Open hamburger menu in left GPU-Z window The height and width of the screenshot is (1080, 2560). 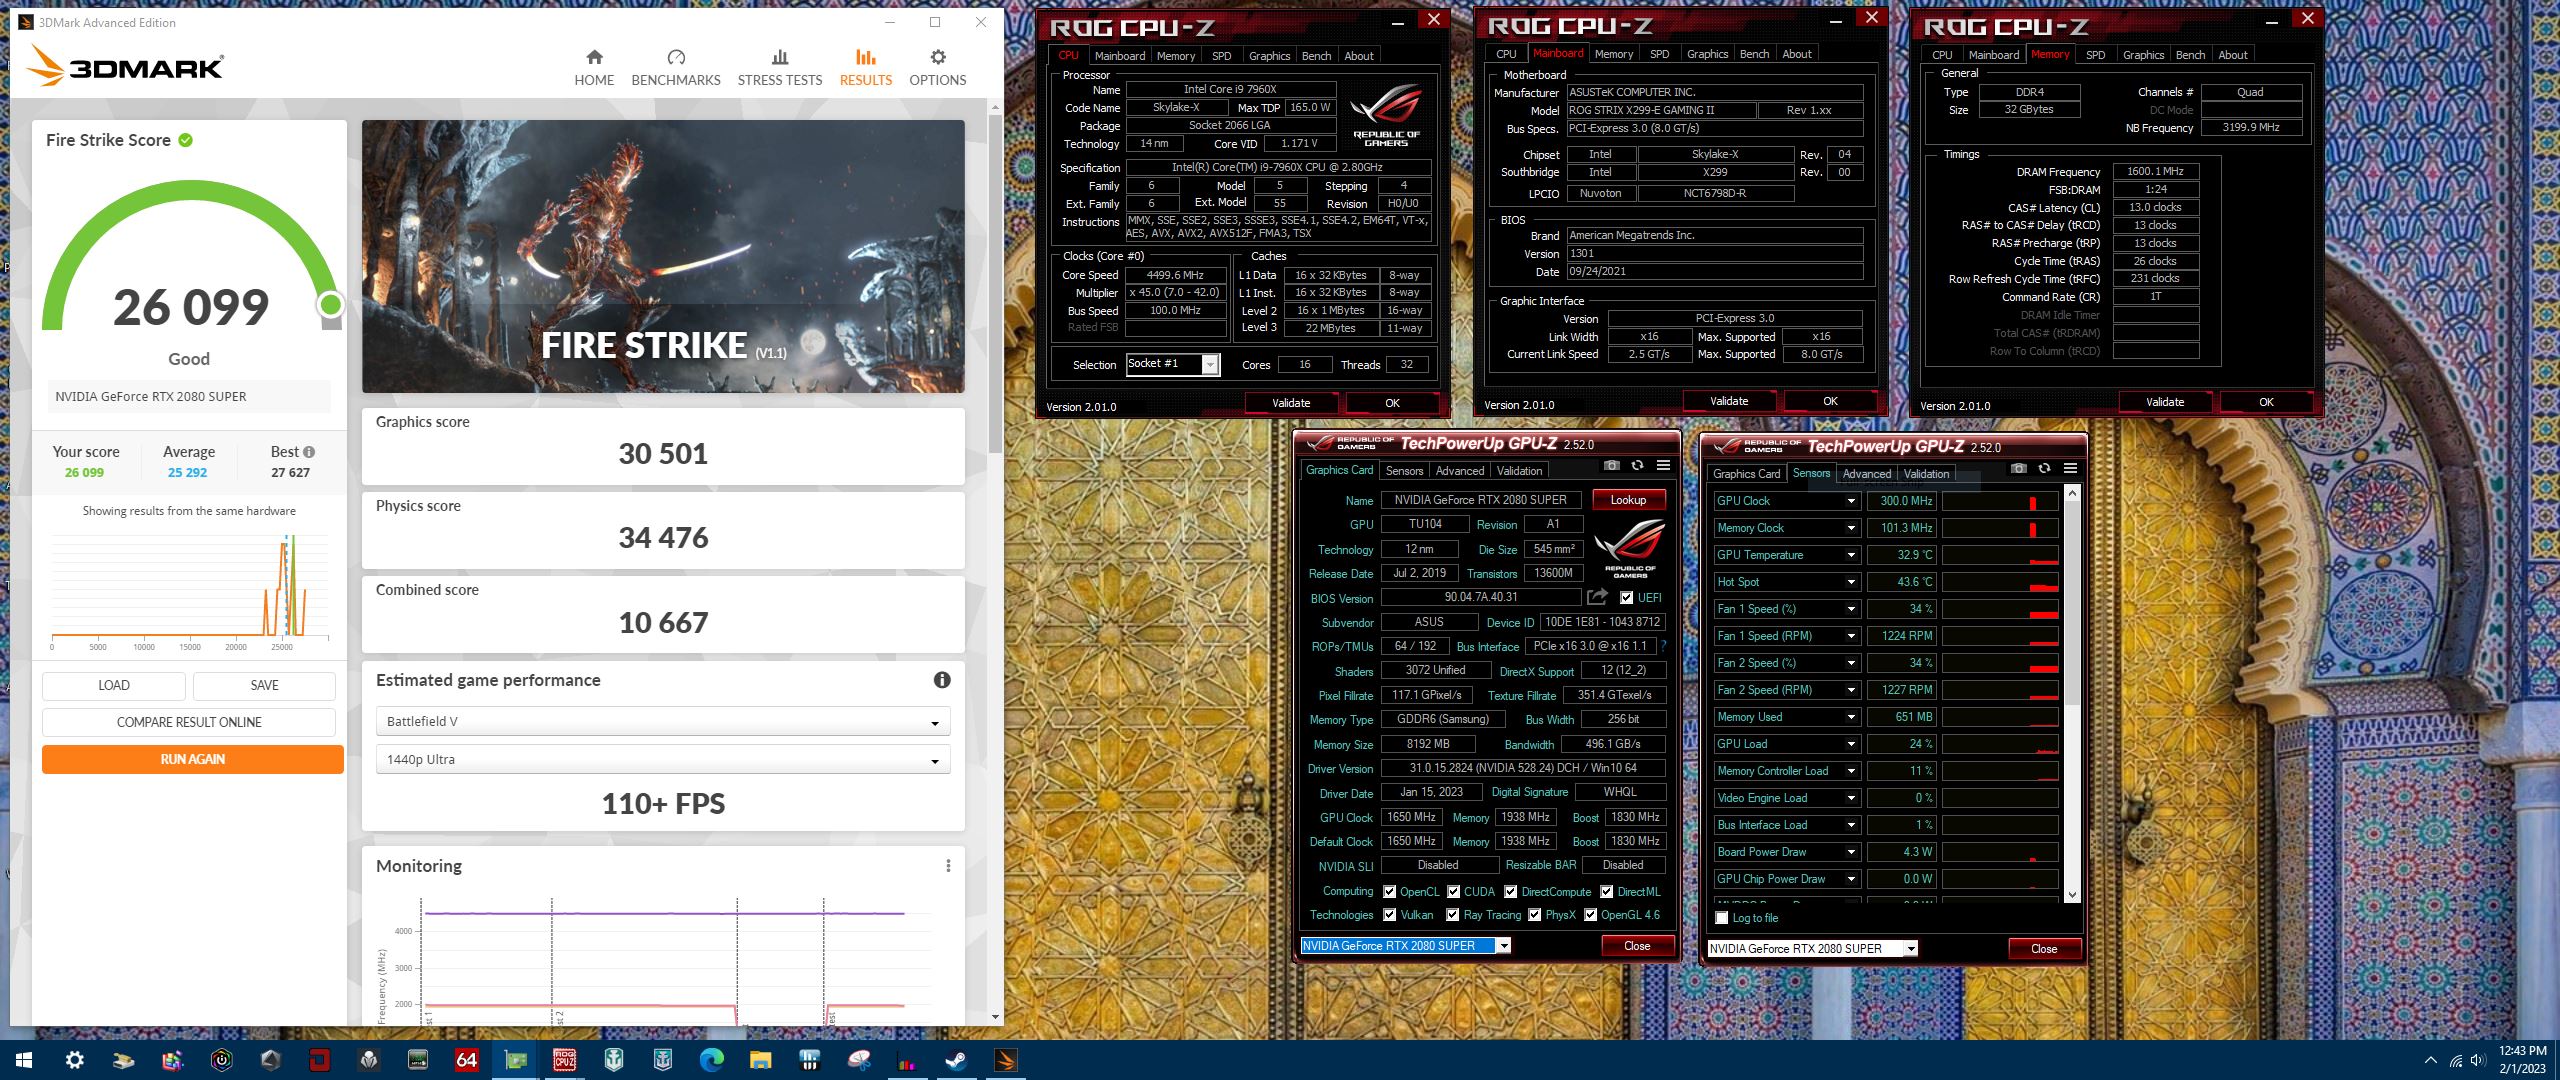(x=1663, y=466)
